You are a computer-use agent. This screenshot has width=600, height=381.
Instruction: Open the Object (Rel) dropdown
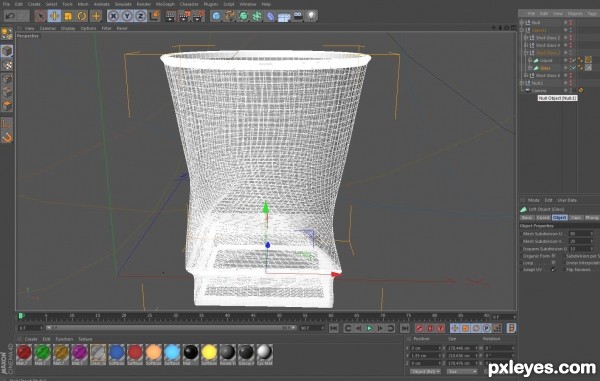pos(425,371)
